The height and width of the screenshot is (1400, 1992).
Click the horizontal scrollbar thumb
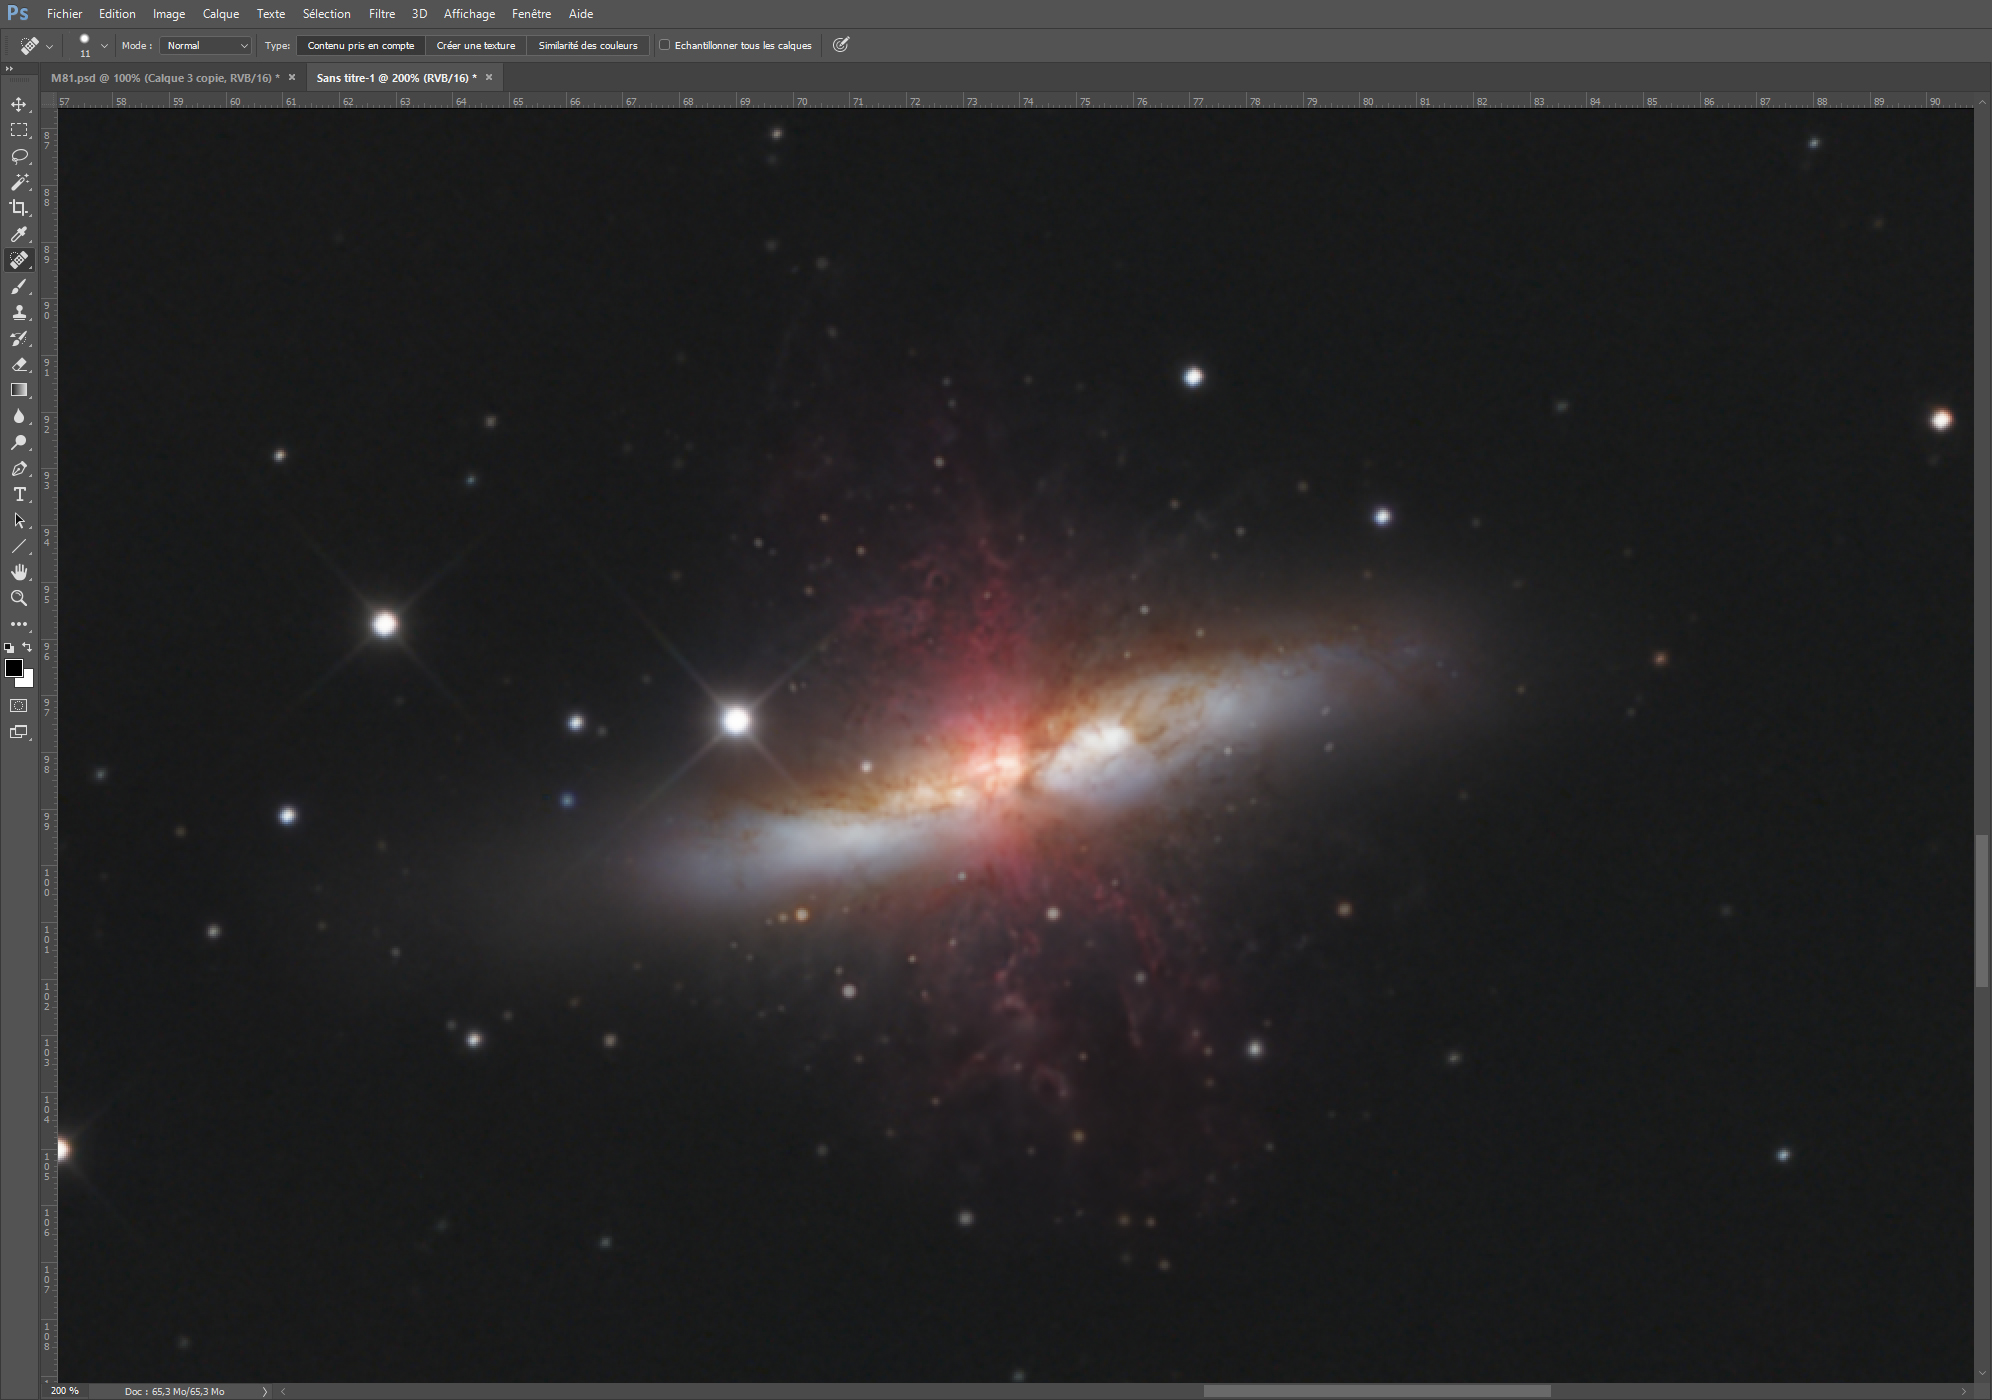pos(1377,1391)
